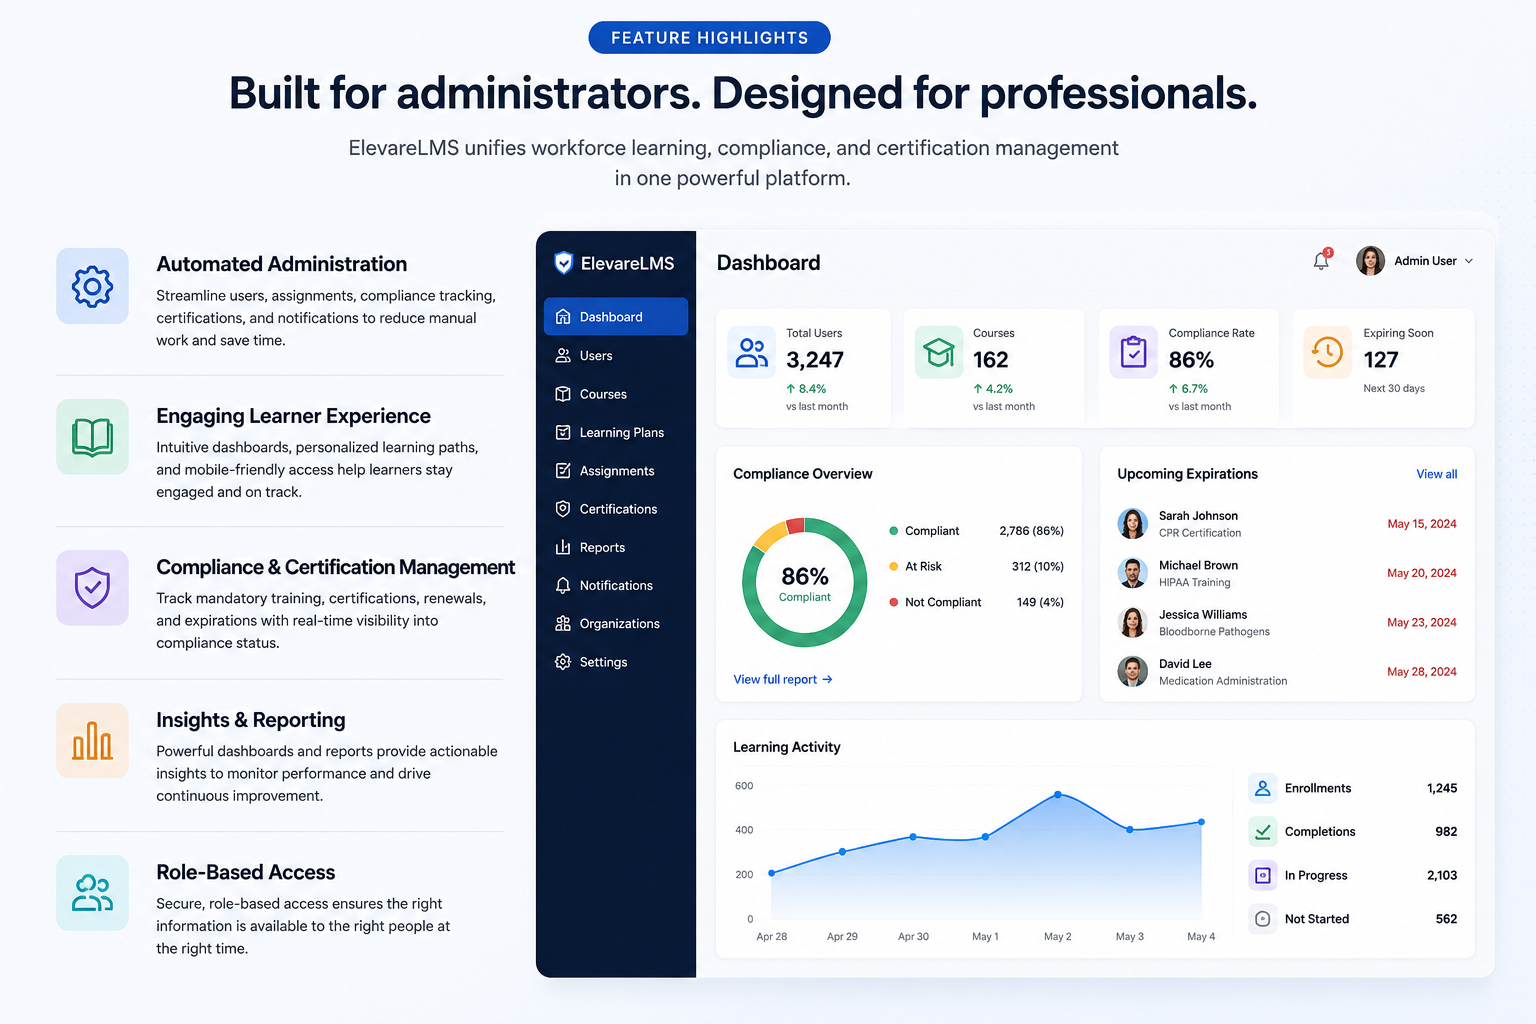Click the 86% Compliant donut chart center
The height and width of the screenshot is (1024, 1536).
(x=805, y=583)
